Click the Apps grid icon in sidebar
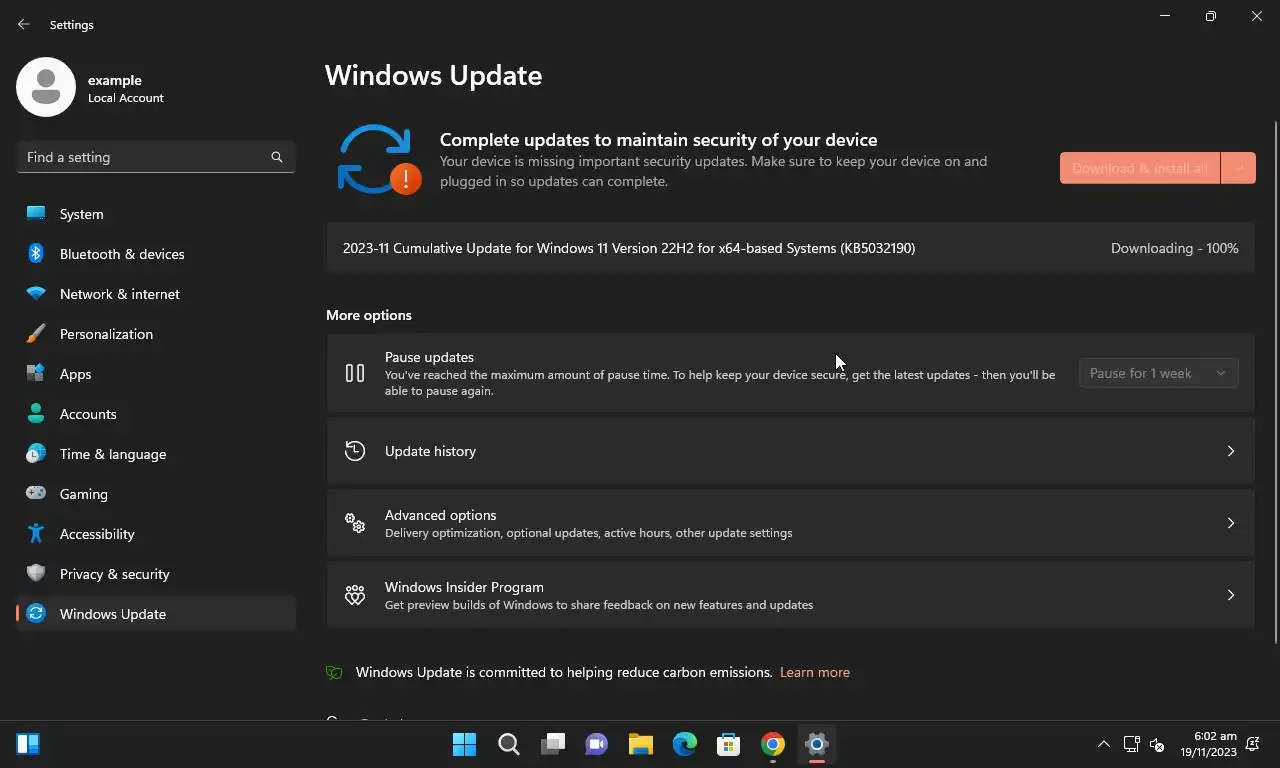This screenshot has width=1280, height=768. click(36, 374)
